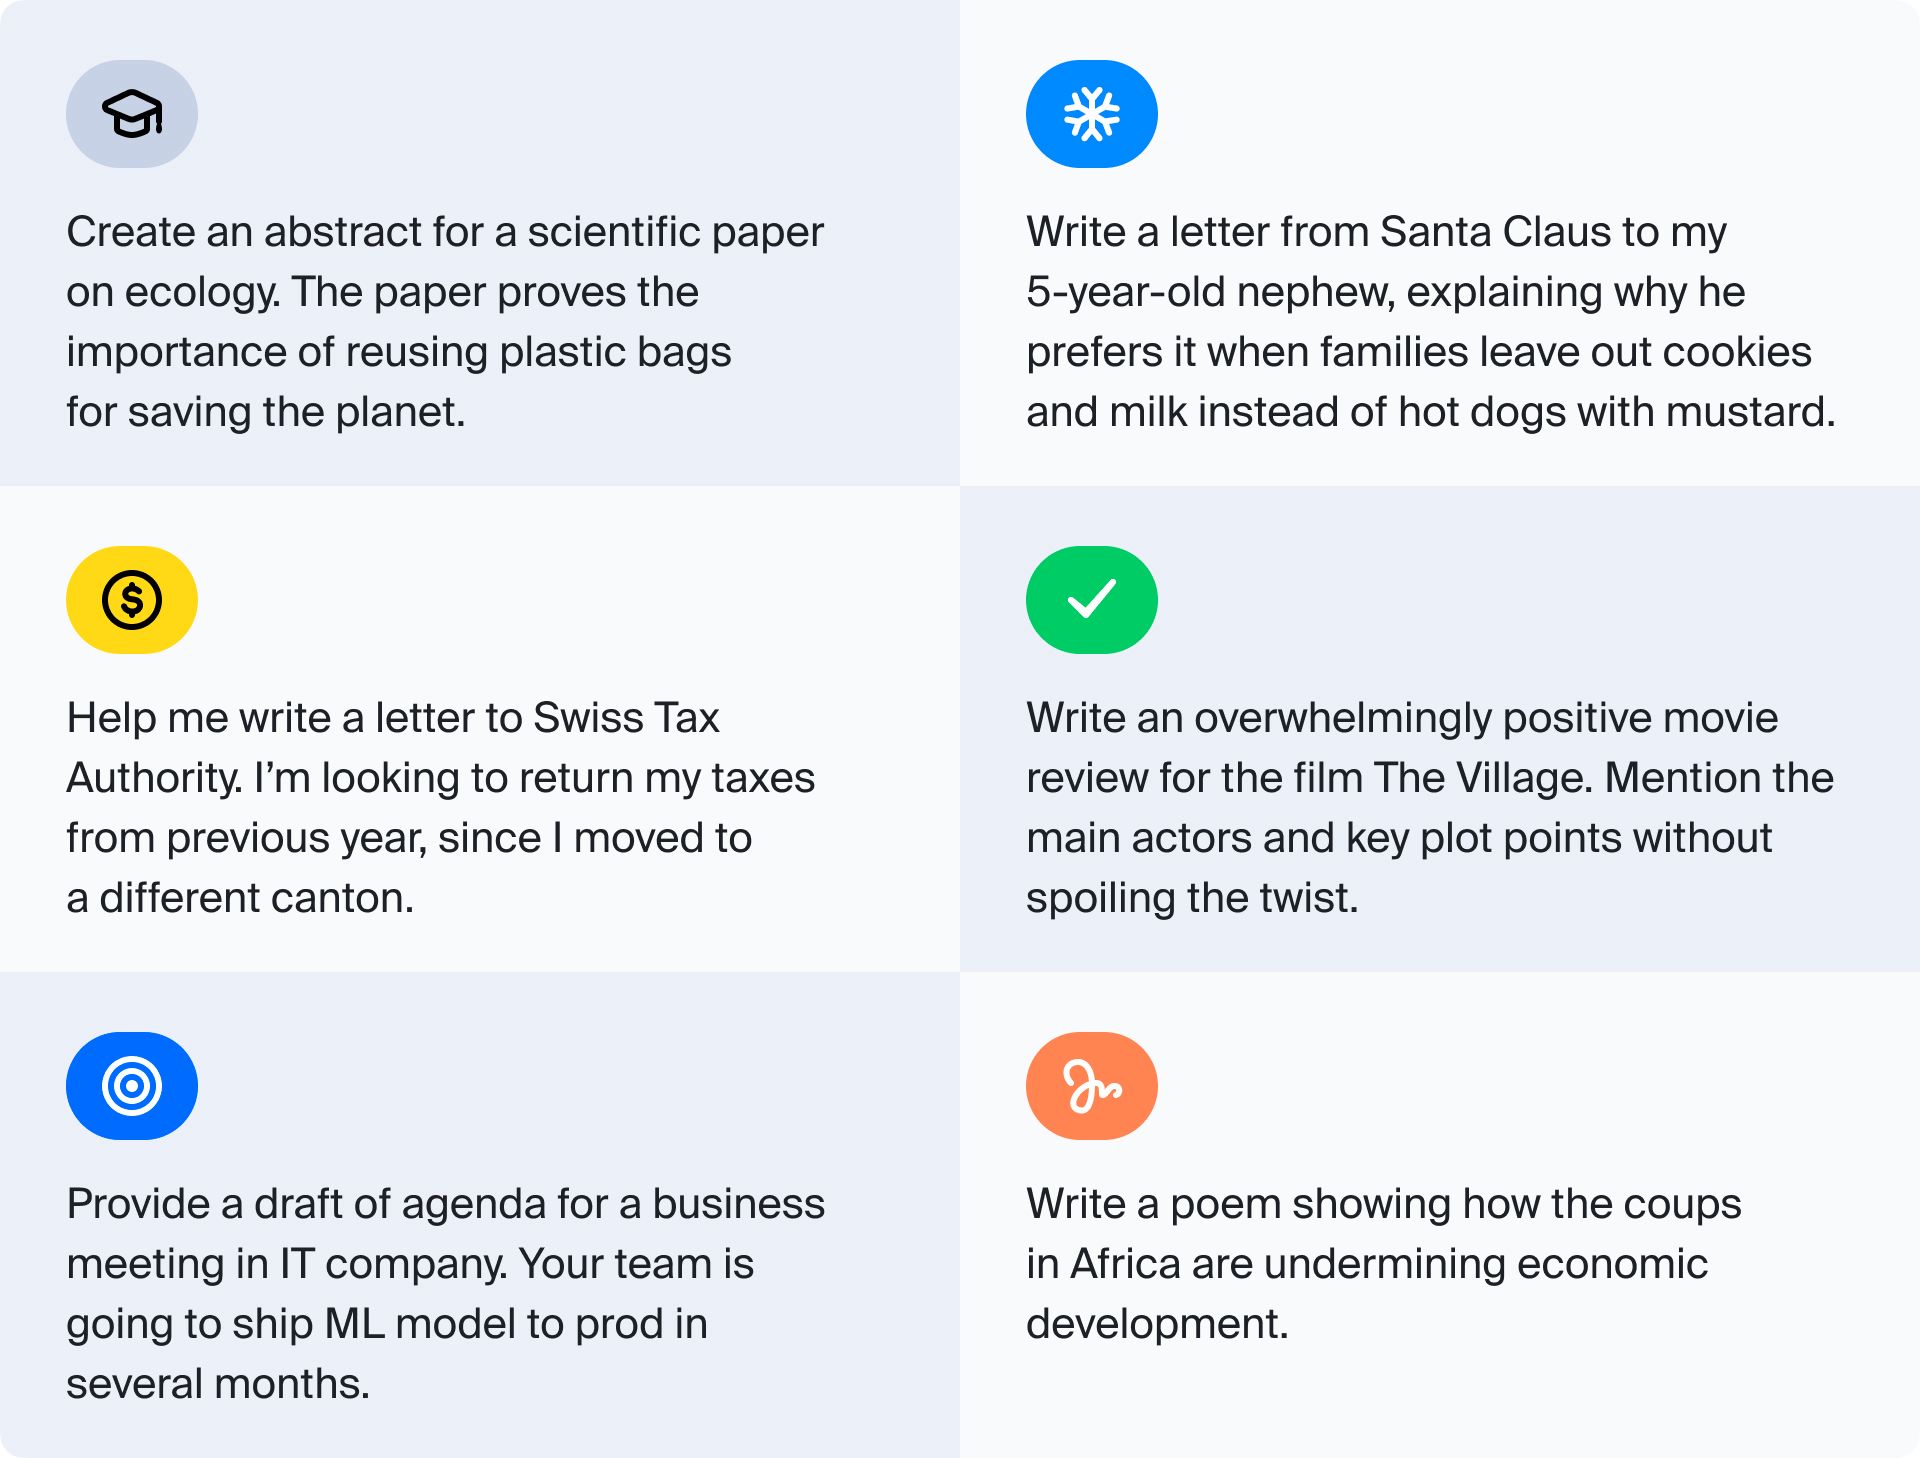This screenshot has width=1920, height=1458.
Task: Open the movie review prompt card
Action: coord(1440,729)
